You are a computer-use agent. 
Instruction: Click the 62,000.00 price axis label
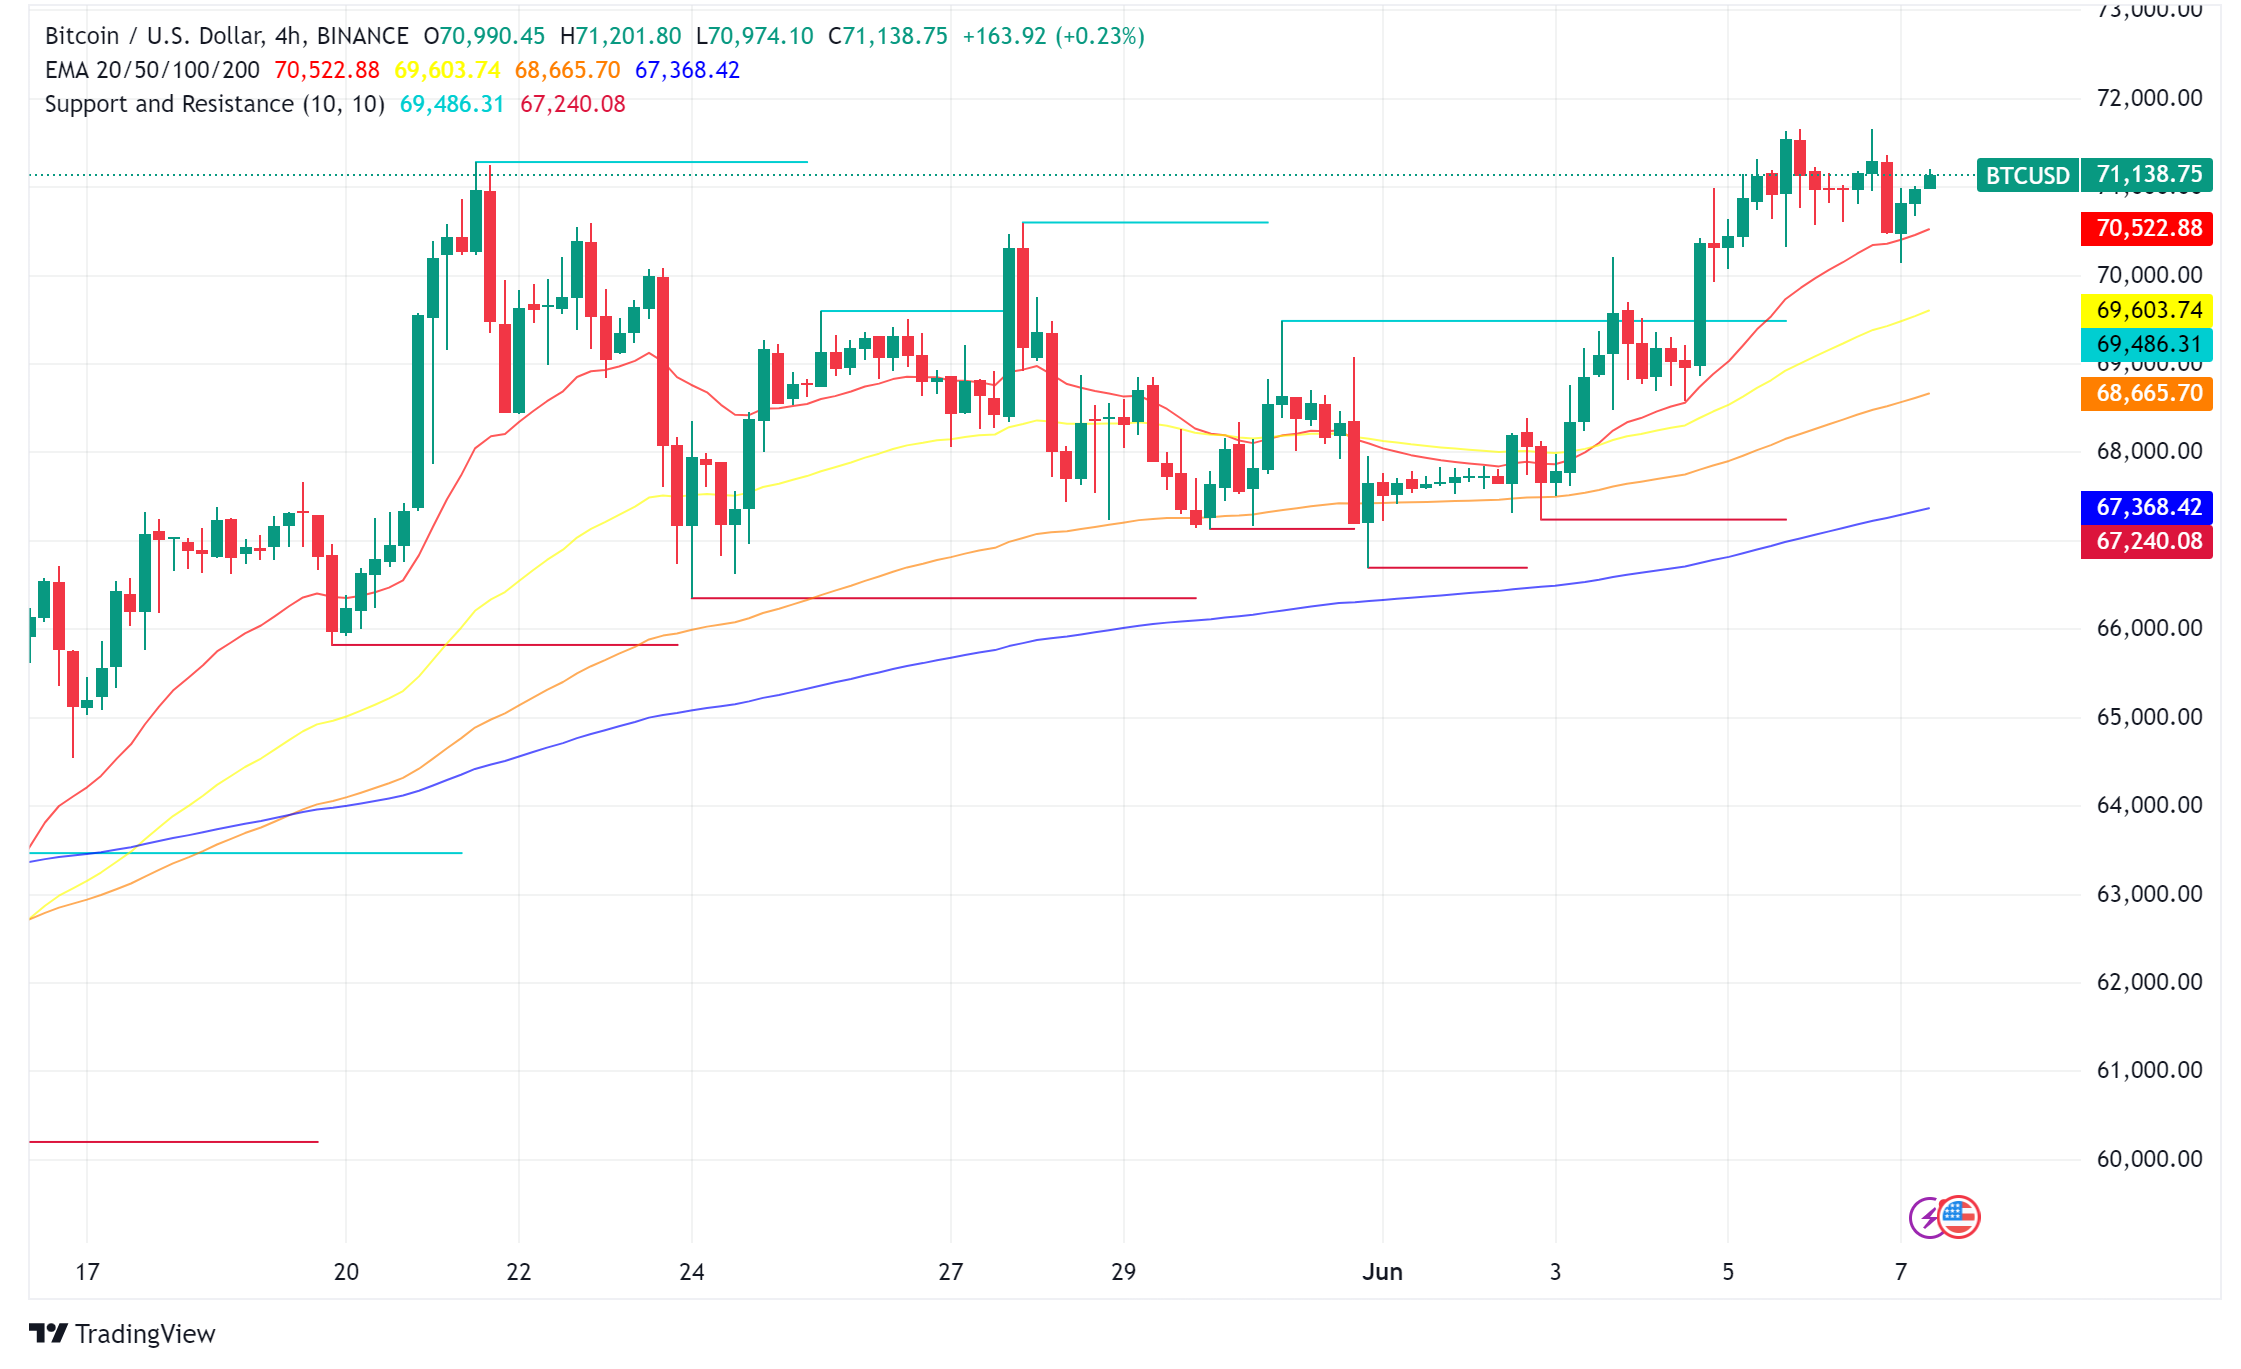(x=2149, y=982)
